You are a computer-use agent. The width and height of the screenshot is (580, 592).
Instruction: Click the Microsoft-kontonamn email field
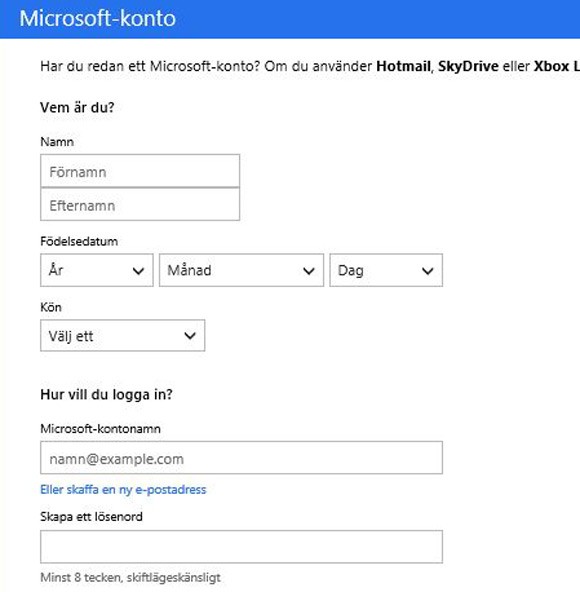tap(241, 458)
